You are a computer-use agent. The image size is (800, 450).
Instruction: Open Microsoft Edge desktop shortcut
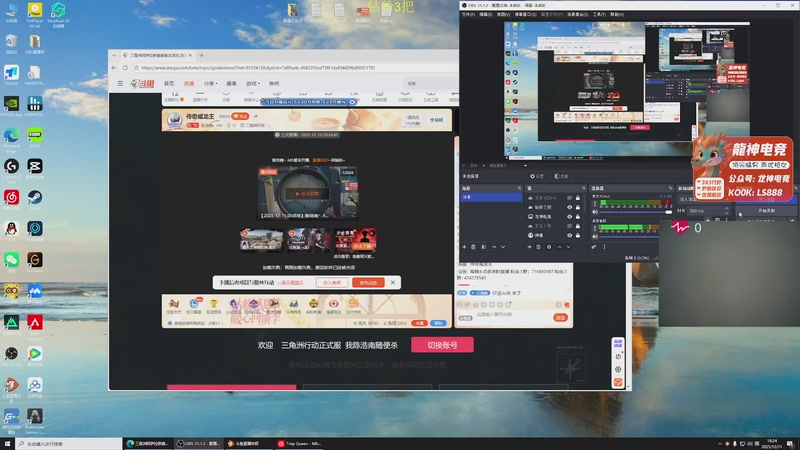[x=11, y=138]
